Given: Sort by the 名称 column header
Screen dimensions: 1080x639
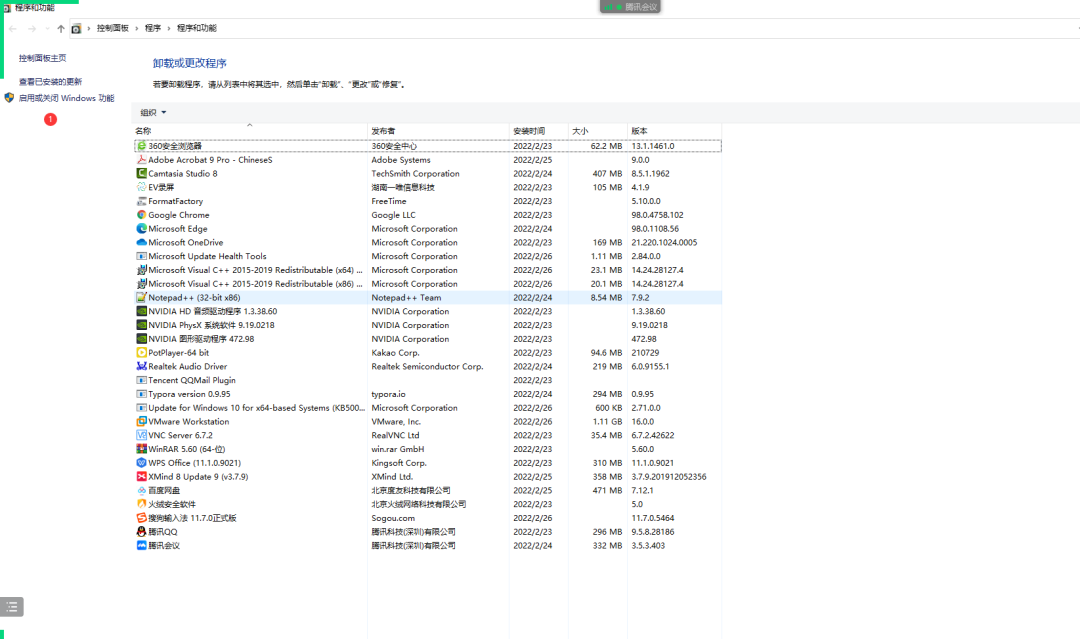Looking at the screenshot, I should tap(250, 131).
